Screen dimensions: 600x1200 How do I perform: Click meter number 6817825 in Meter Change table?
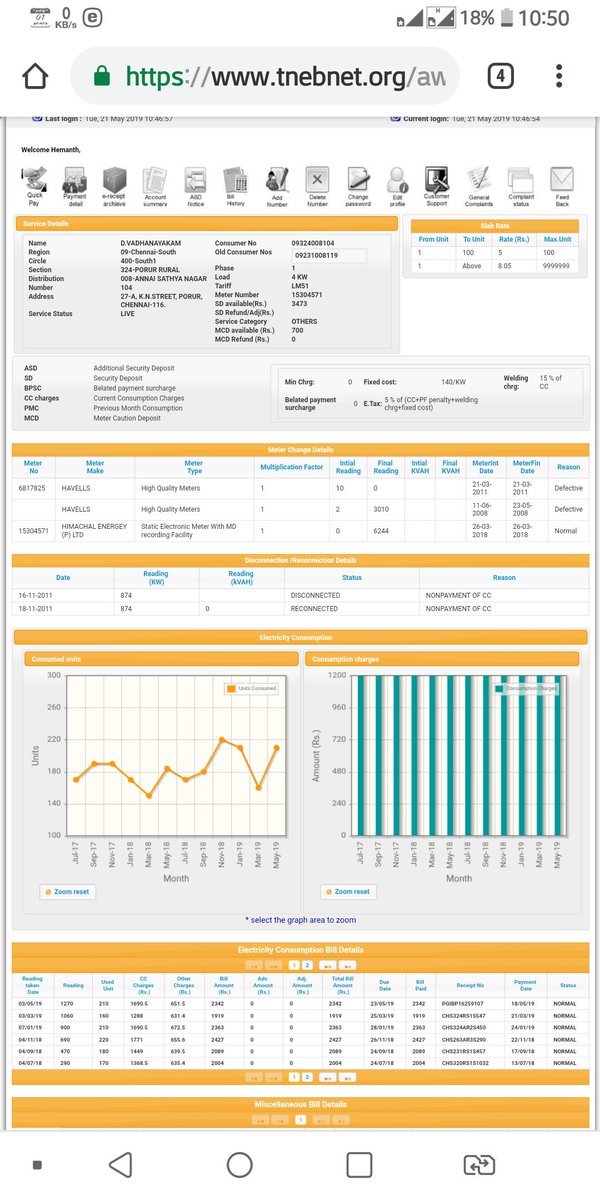tap(30, 487)
